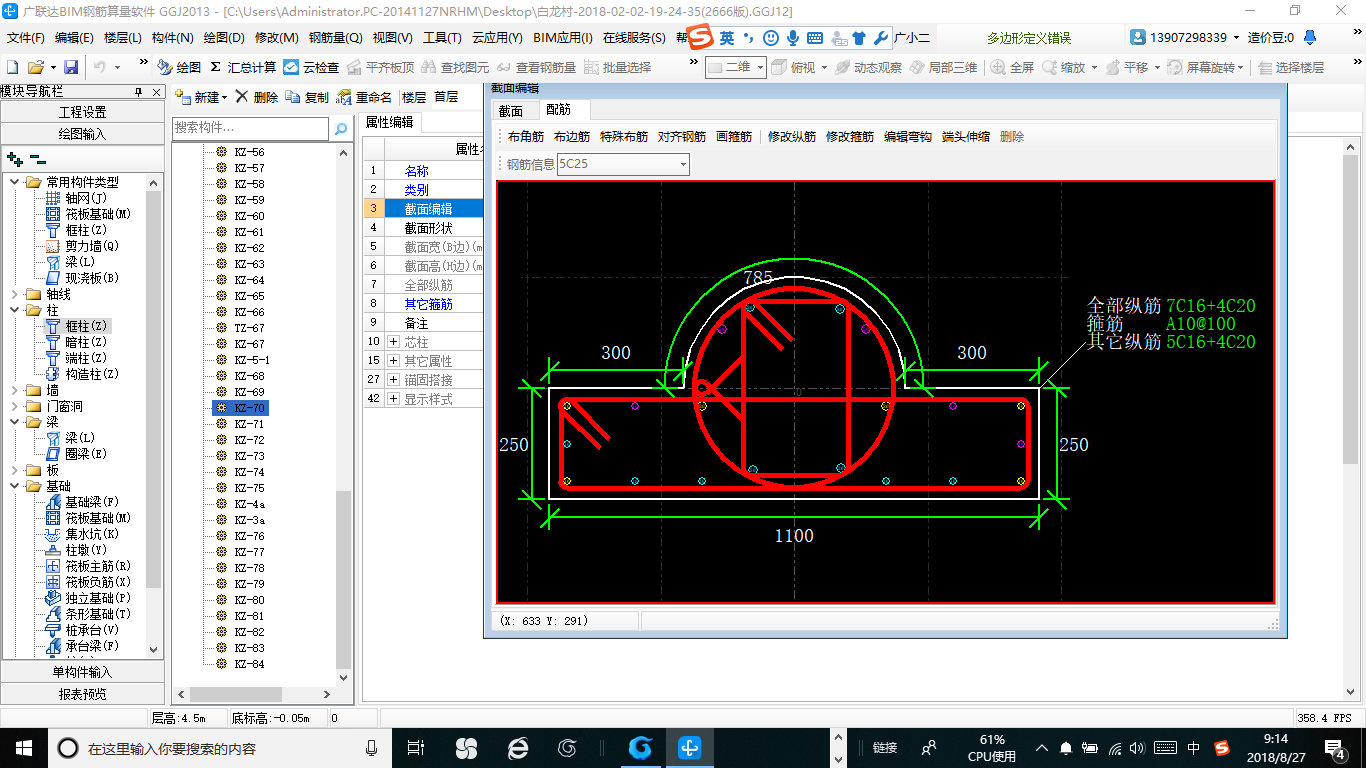The width and height of the screenshot is (1366, 768).
Task: Click 布角筋 corner rebar tool
Action: point(526,137)
